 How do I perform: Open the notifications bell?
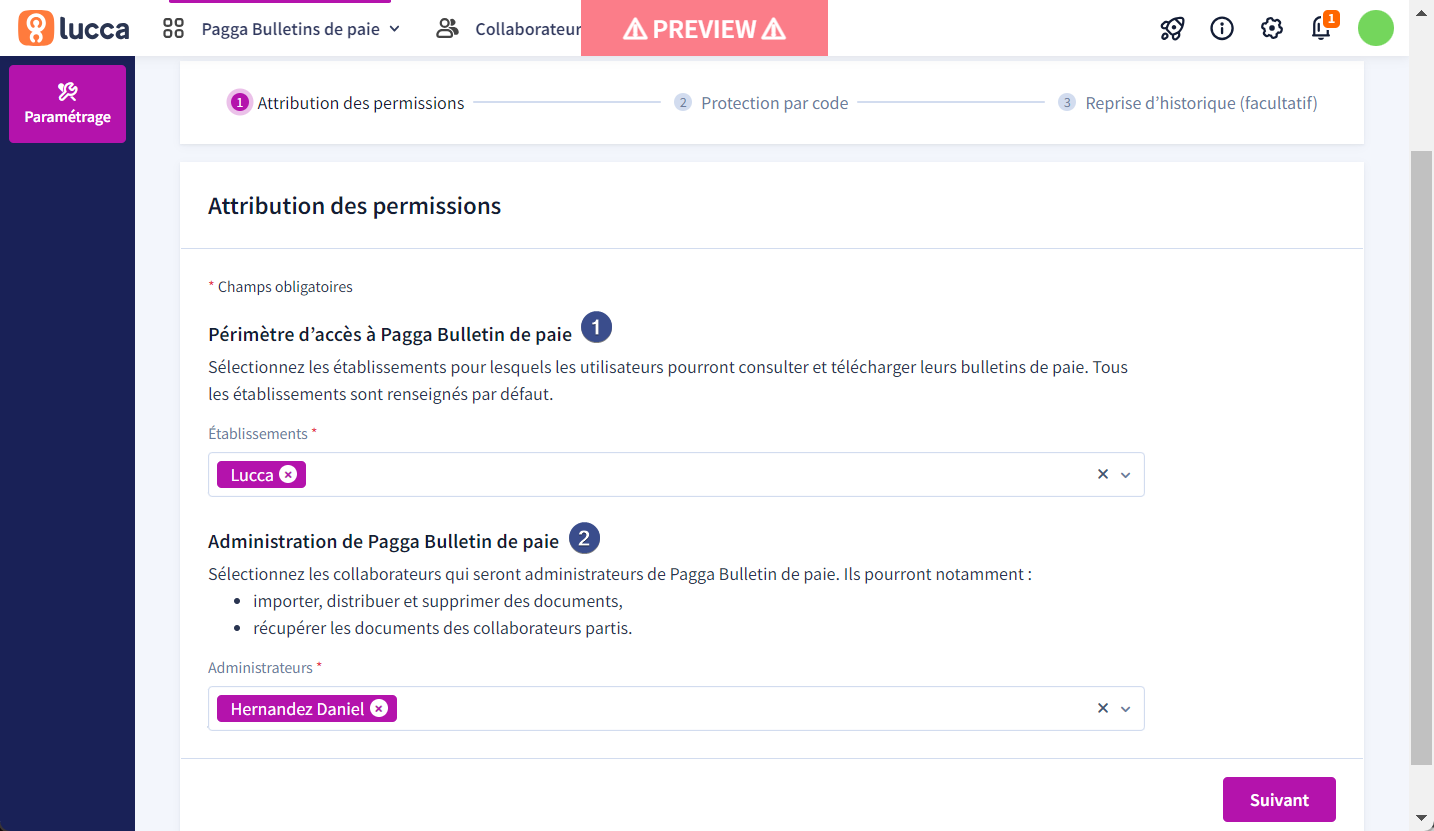1321,28
